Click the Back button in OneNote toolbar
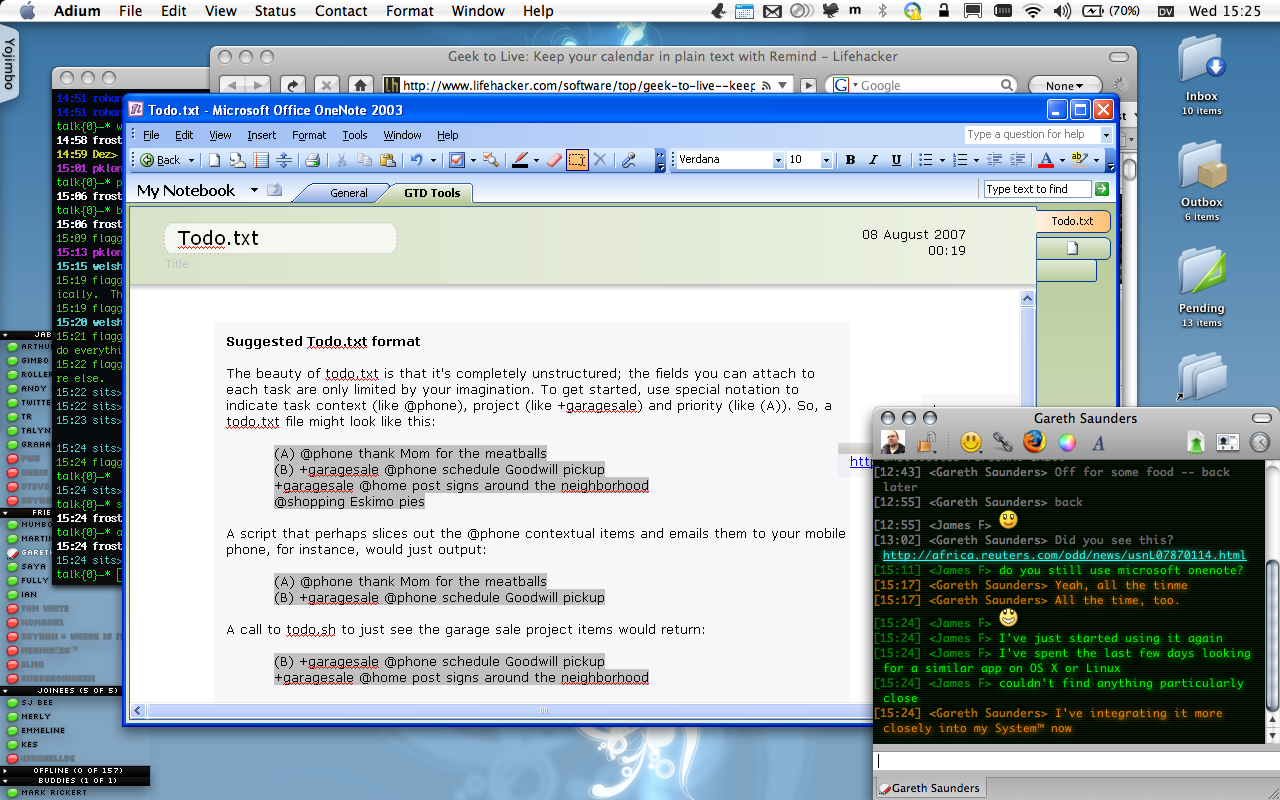Screen dimensions: 1280x800 162,160
